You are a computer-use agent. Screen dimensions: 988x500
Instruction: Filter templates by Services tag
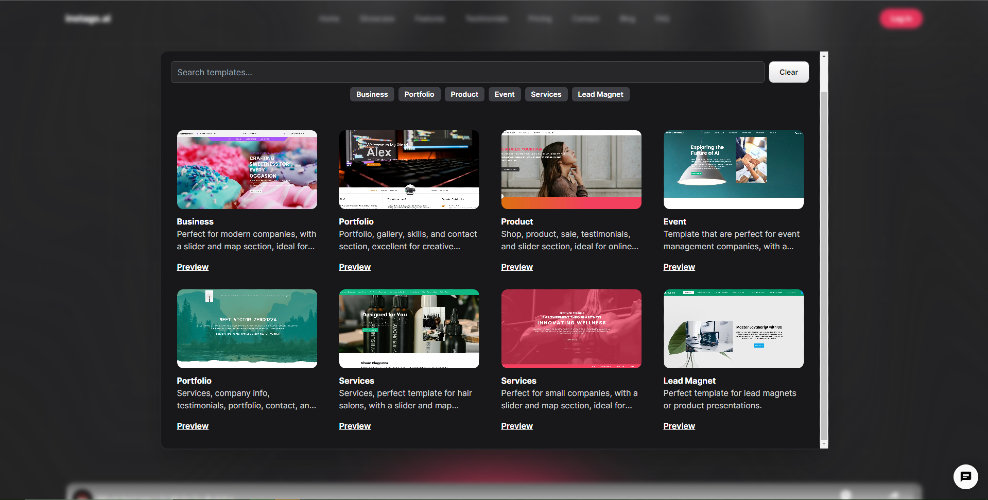tap(546, 94)
